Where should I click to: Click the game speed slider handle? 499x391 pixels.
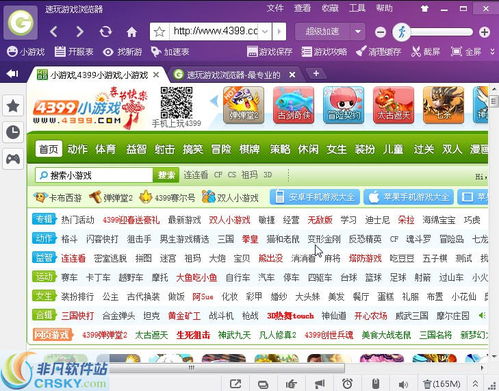[401, 32]
